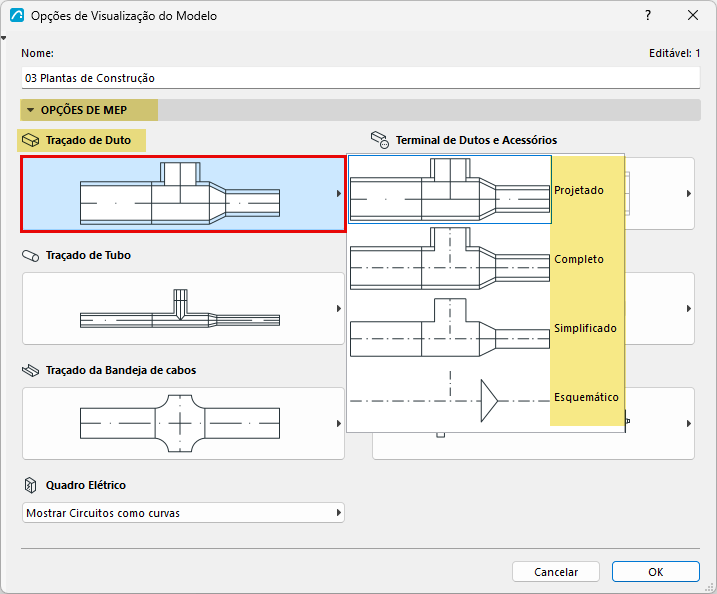The image size is (717, 594).
Task: Open help with the question mark icon
Action: 648,16
